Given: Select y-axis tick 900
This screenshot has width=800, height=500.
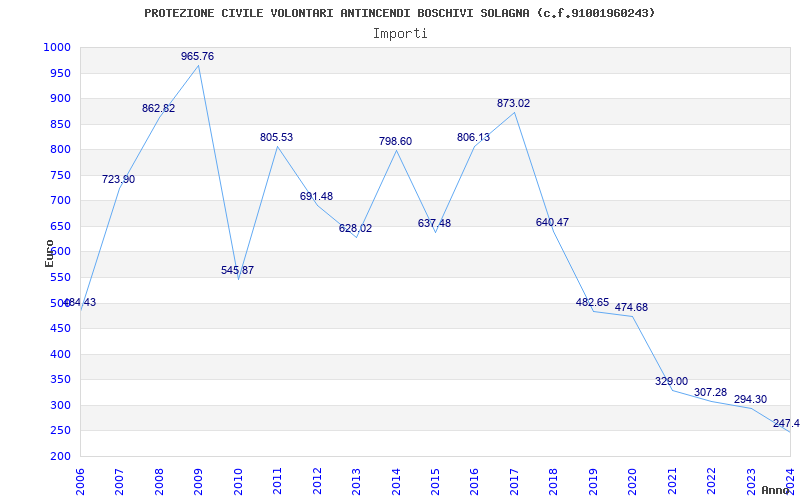Looking at the screenshot, I should click(x=60, y=98).
